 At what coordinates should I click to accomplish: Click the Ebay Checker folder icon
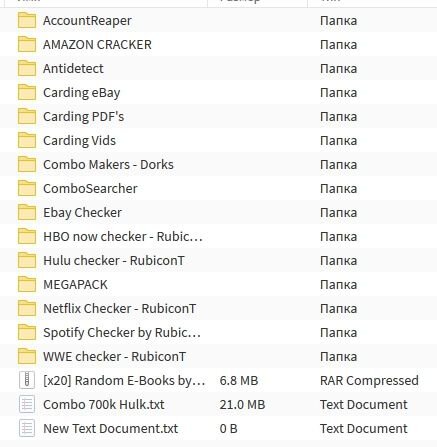pyautogui.click(x=27, y=212)
